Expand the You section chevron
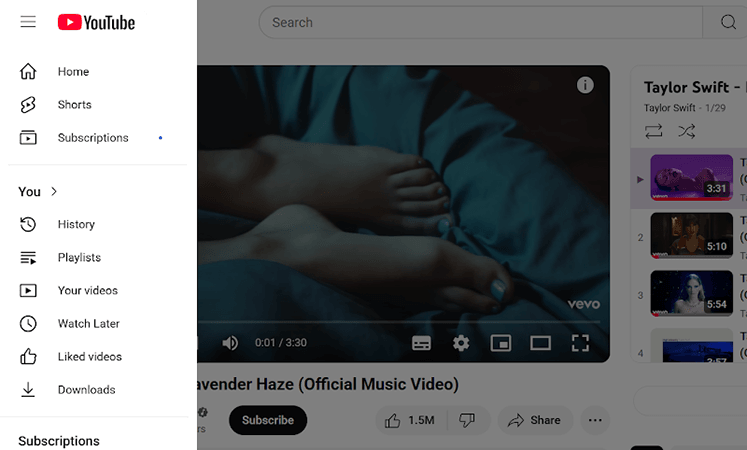The width and height of the screenshot is (747, 450). click(54, 191)
